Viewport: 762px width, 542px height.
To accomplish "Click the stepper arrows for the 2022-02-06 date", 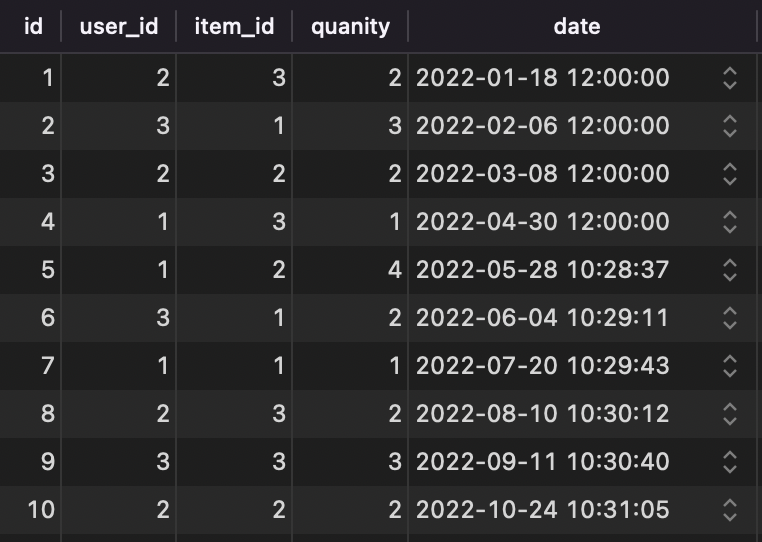I will coord(730,126).
